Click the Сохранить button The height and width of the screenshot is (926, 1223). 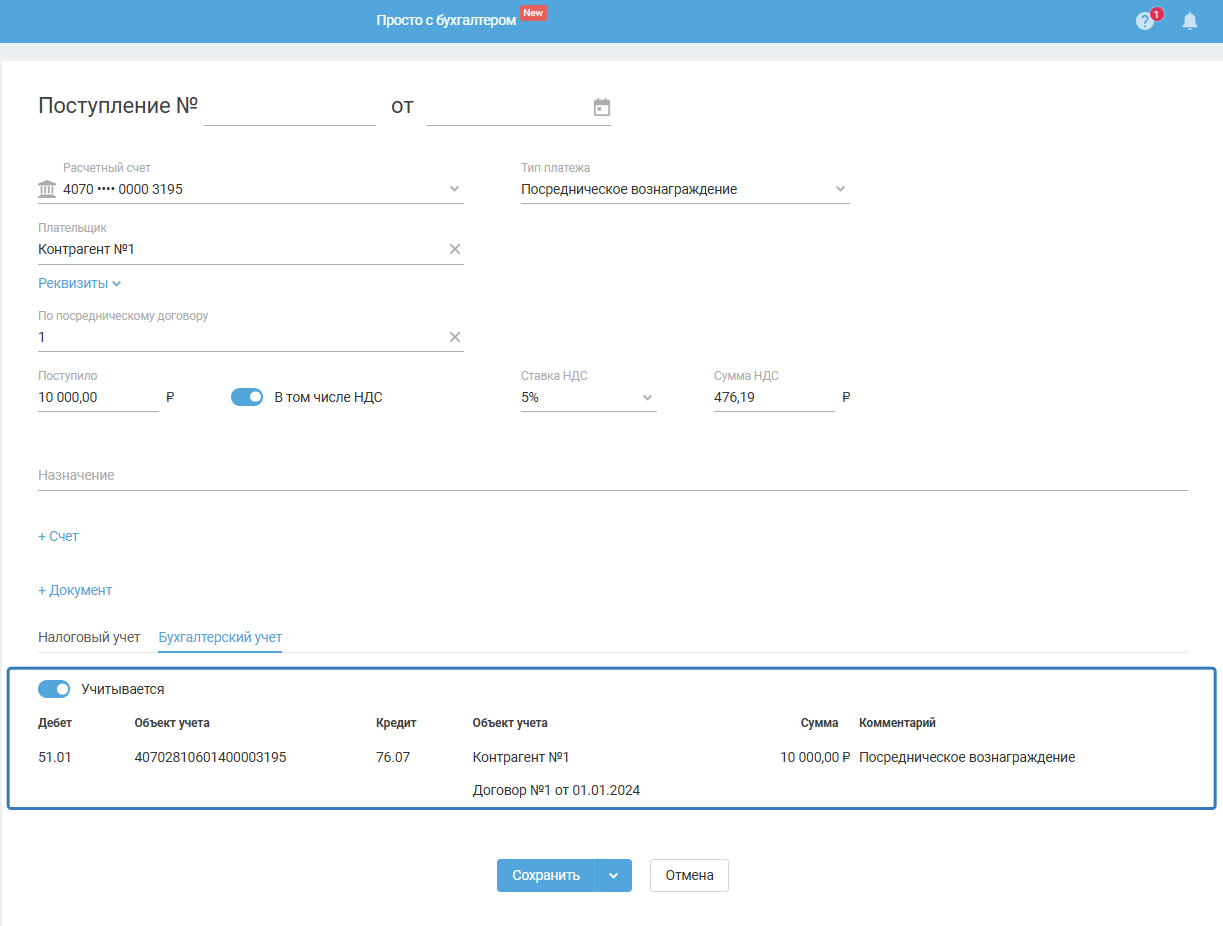coord(546,875)
